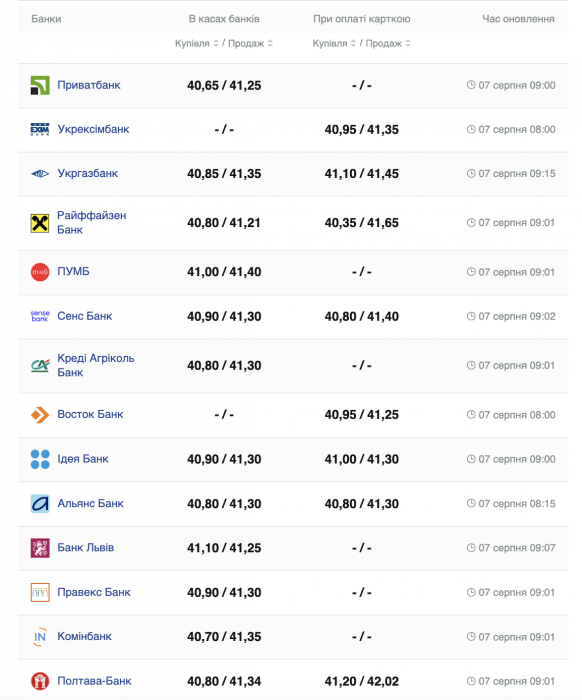582x700 pixels.
Task: Open the Креді Агріколь Банк link
Action: click(x=96, y=366)
